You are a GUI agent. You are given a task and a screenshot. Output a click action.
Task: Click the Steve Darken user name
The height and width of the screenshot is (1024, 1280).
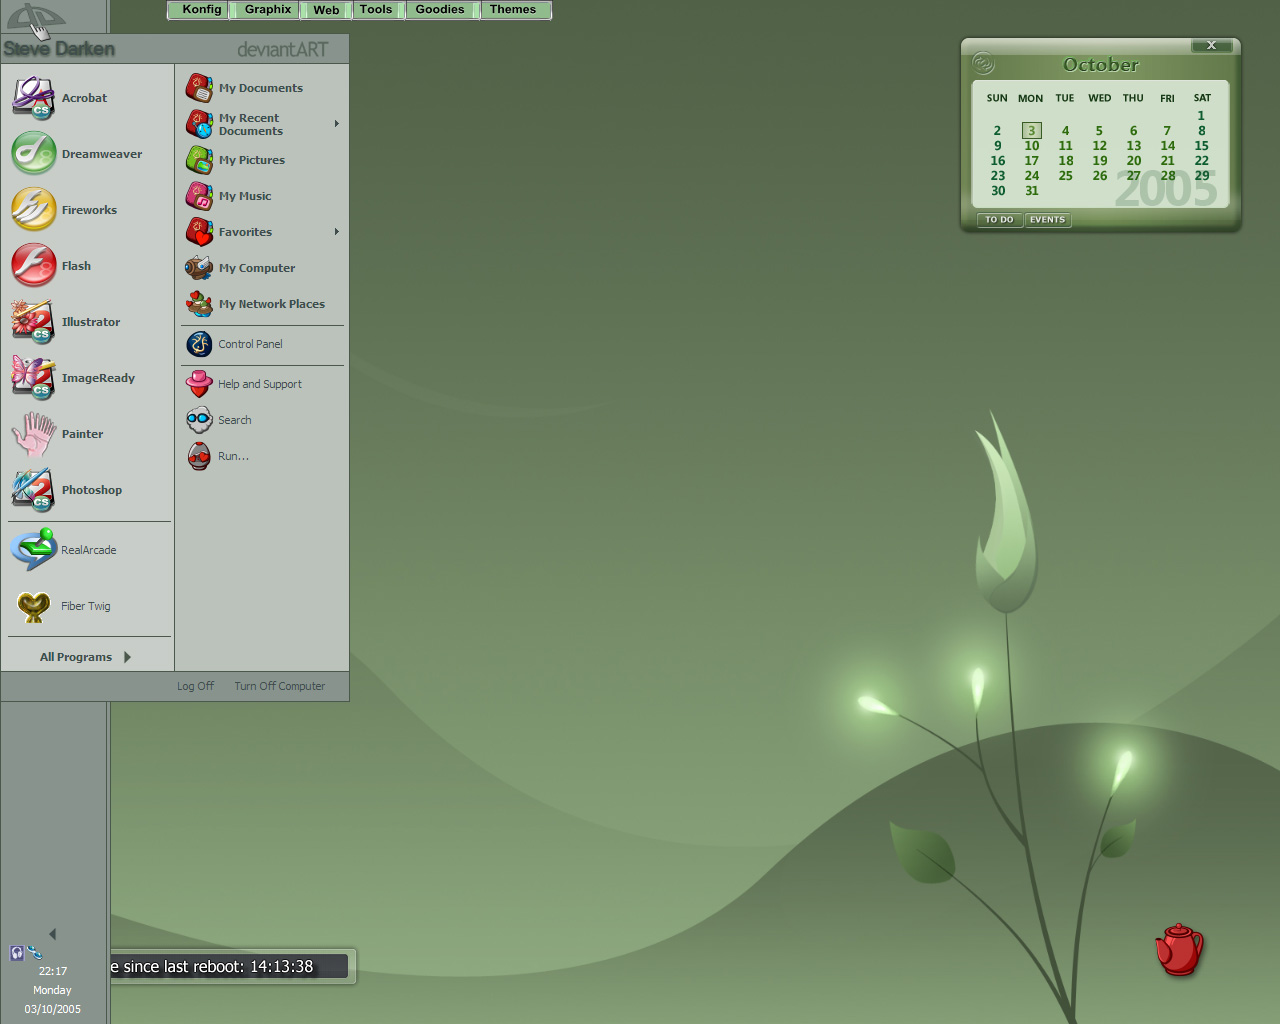click(x=59, y=49)
